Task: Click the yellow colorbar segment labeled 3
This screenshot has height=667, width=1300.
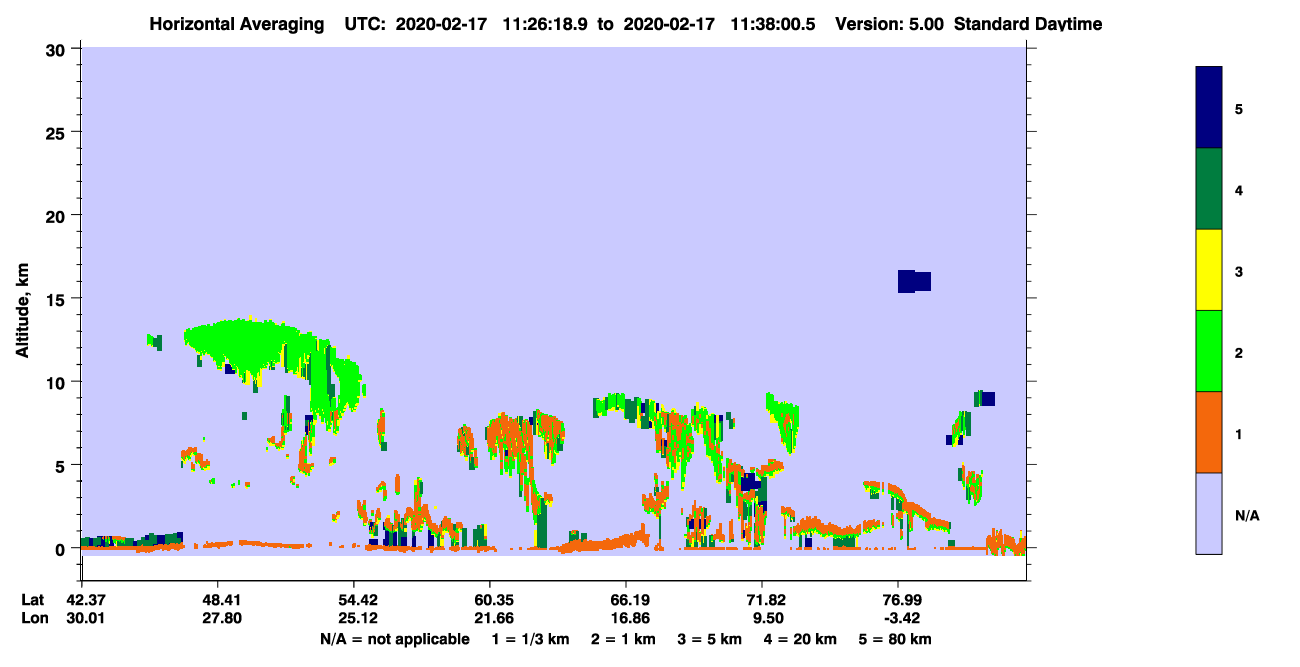Action: (1209, 270)
